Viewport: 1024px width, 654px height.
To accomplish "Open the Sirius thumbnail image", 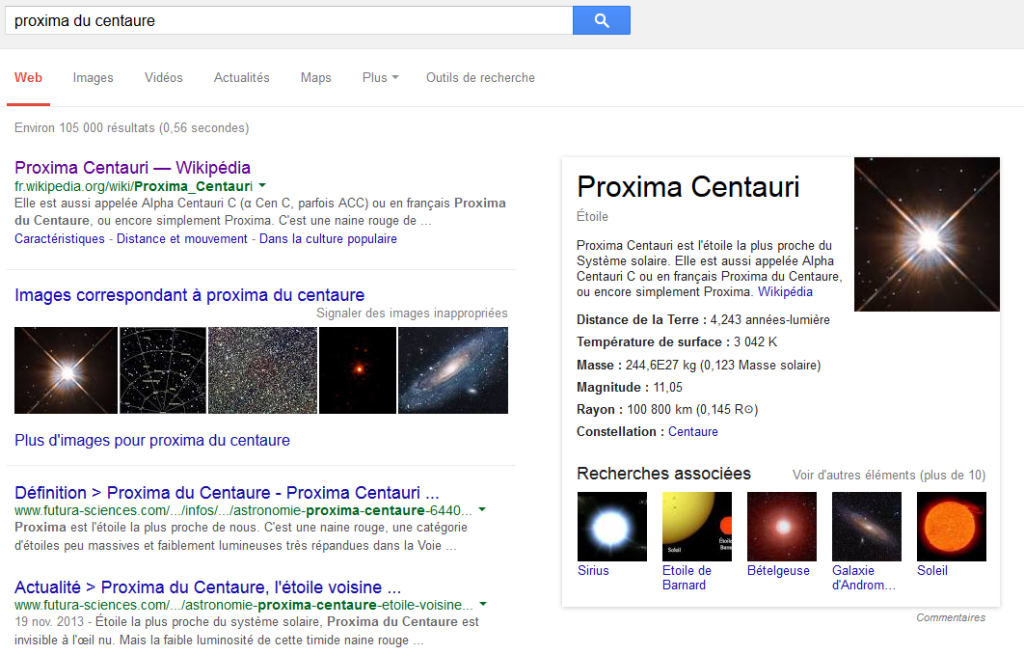I will click(612, 527).
